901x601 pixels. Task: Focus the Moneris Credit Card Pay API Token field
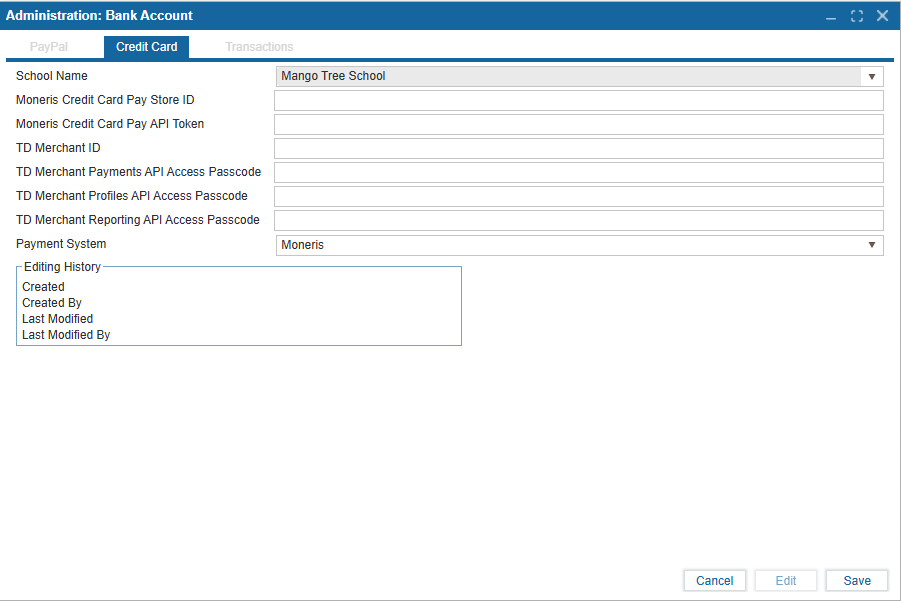click(578, 124)
